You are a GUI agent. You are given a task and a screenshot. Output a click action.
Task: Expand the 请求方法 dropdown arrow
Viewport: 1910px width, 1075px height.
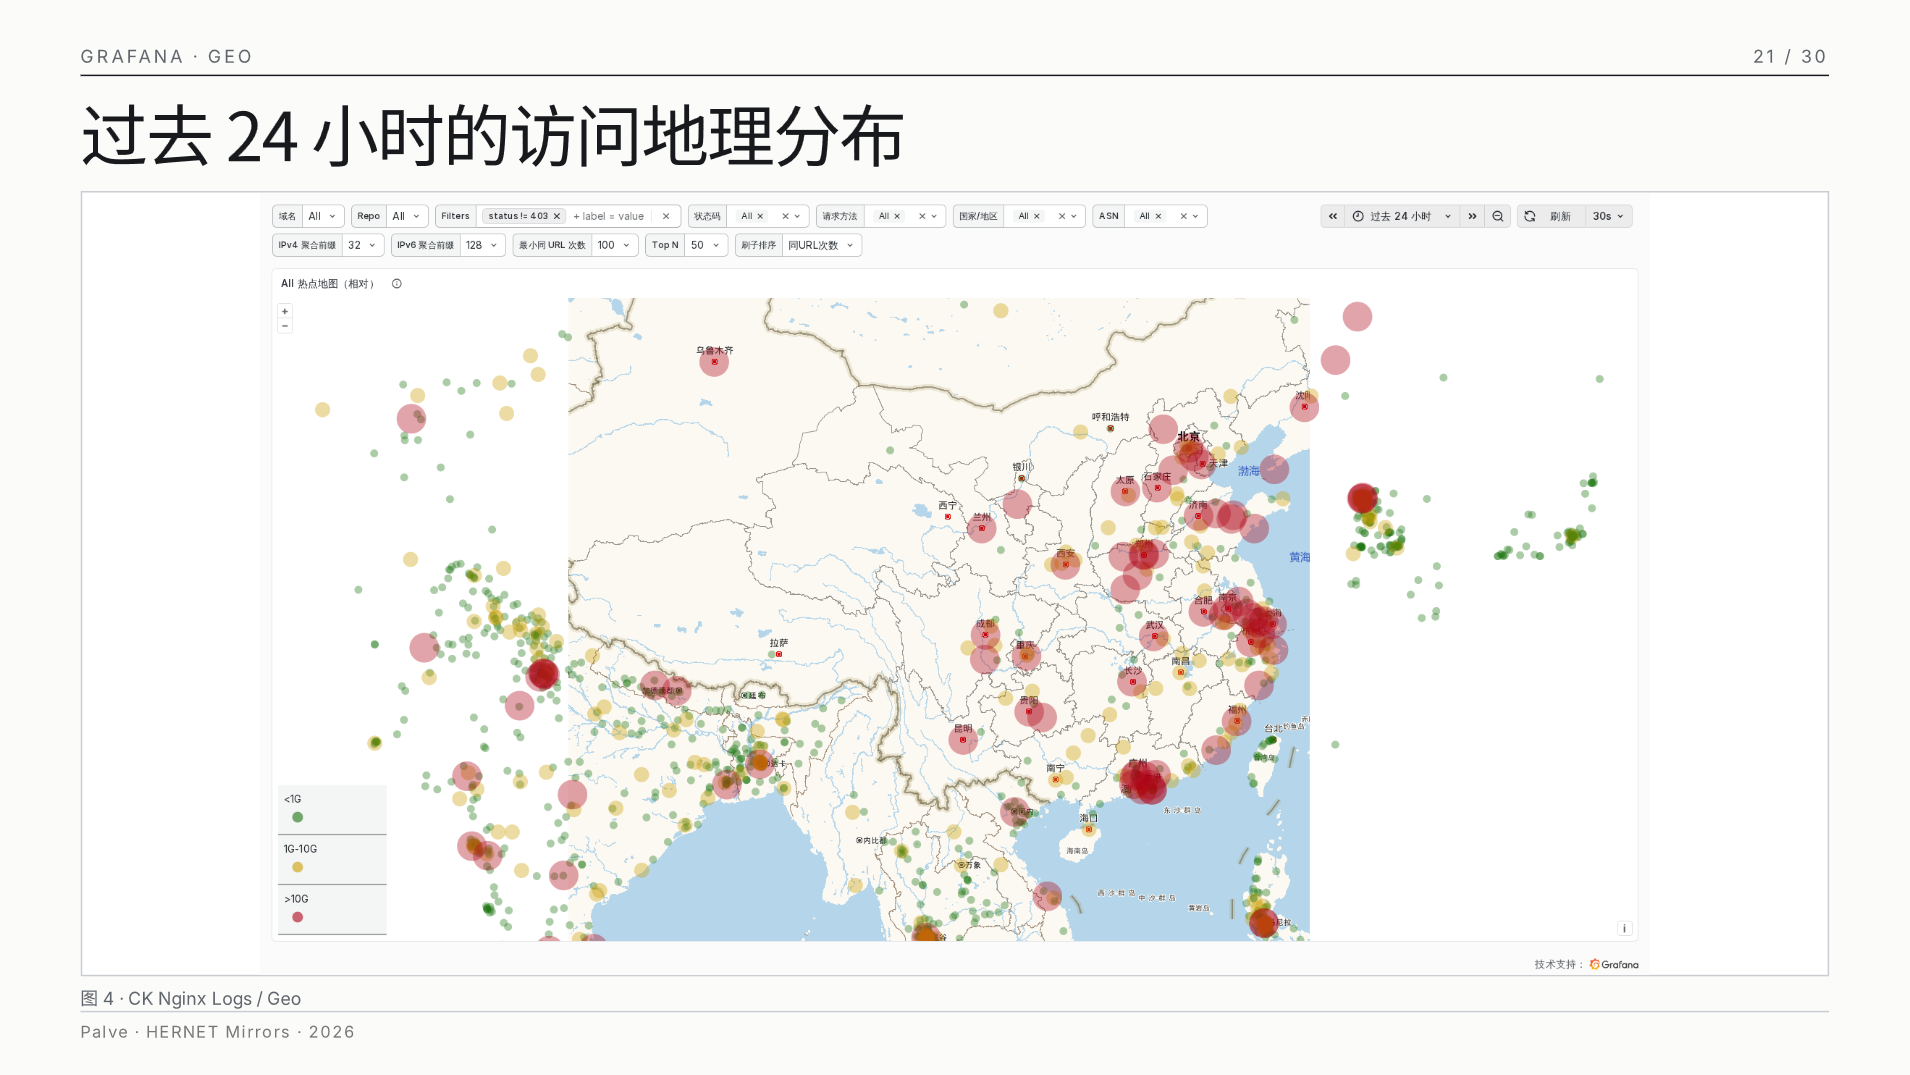[935, 216]
